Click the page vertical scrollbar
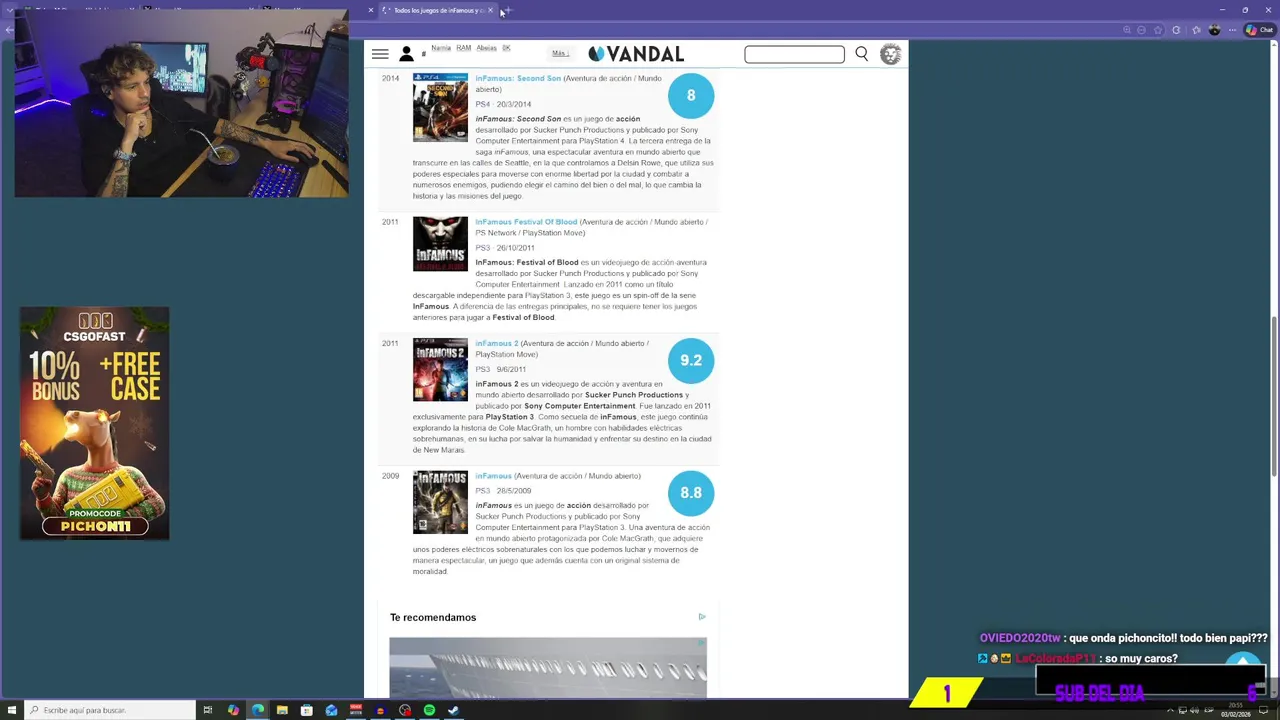Screen dimensions: 1280x720 point(1274,395)
